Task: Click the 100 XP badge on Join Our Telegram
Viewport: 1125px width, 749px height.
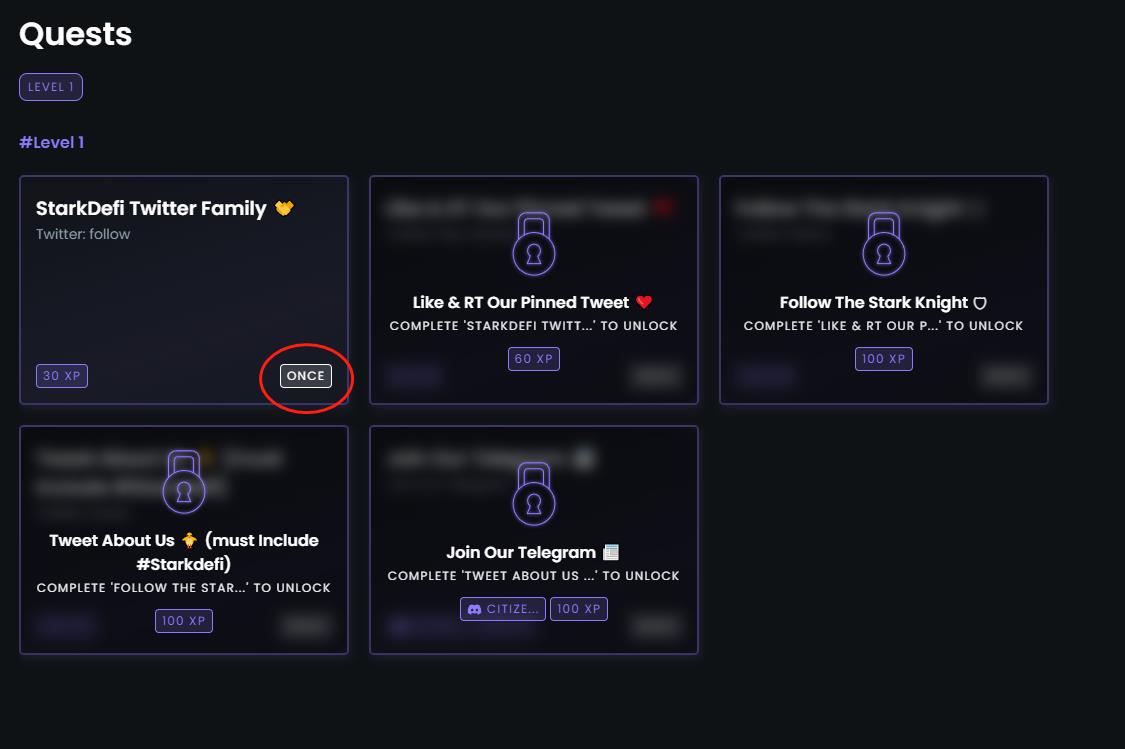Action: 579,608
